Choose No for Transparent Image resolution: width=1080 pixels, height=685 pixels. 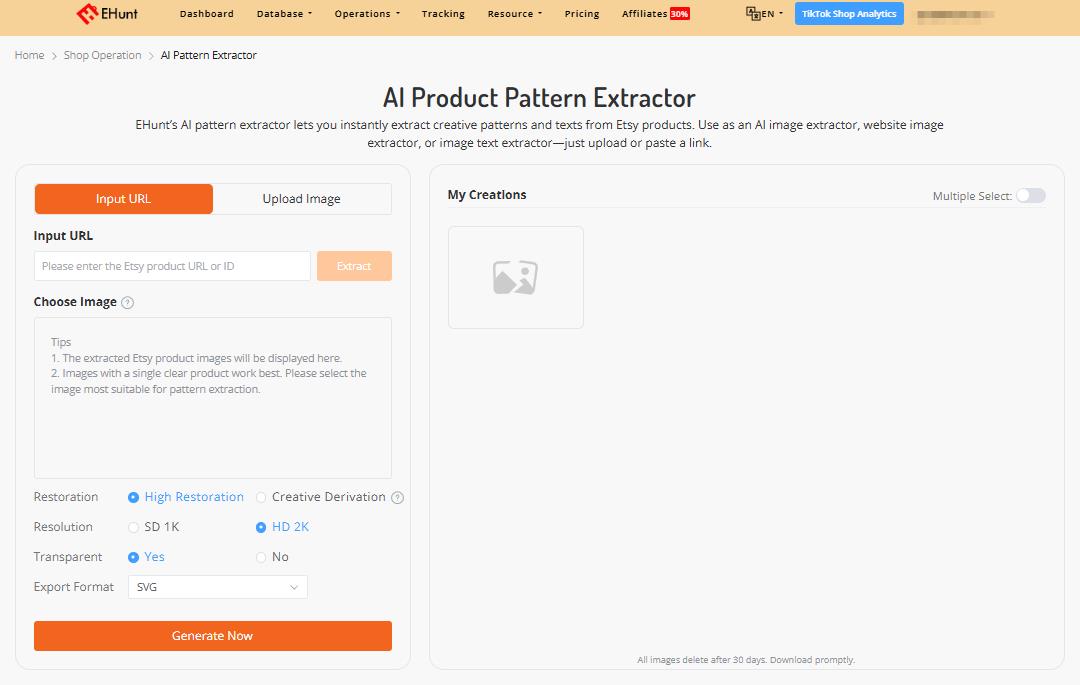pyautogui.click(x=261, y=557)
